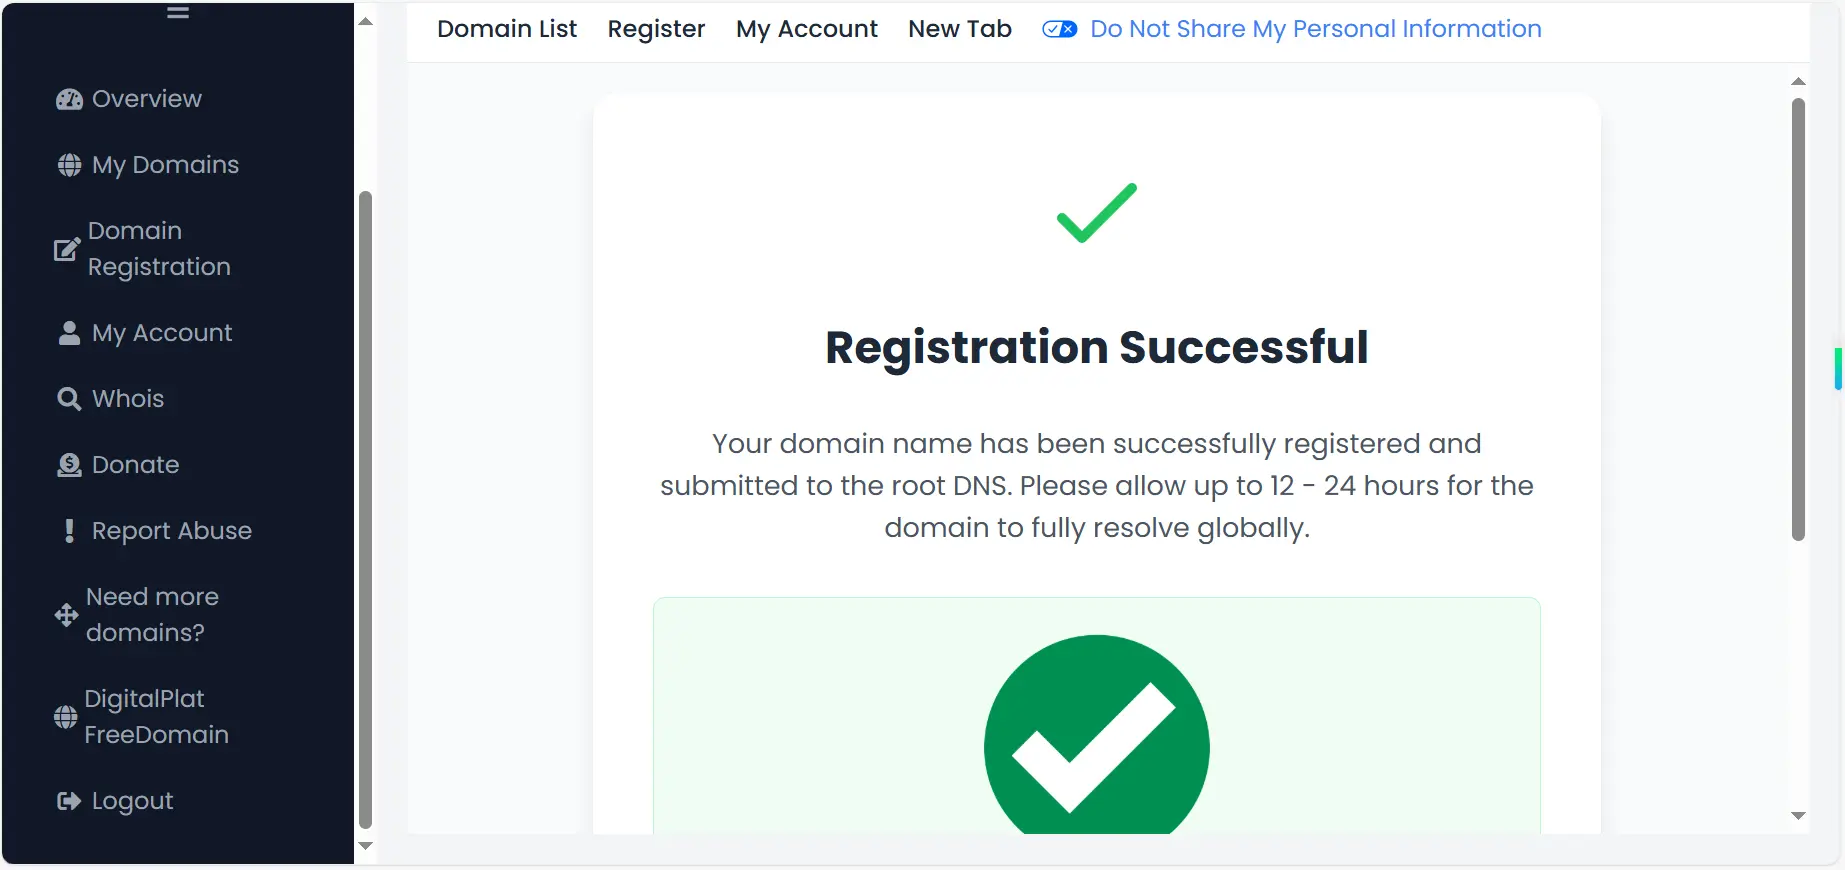Image resolution: width=1845 pixels, height=870 pixels.
Task: Open DigitalPlat FreeDomain sidebar link
Action: (156, 717)
